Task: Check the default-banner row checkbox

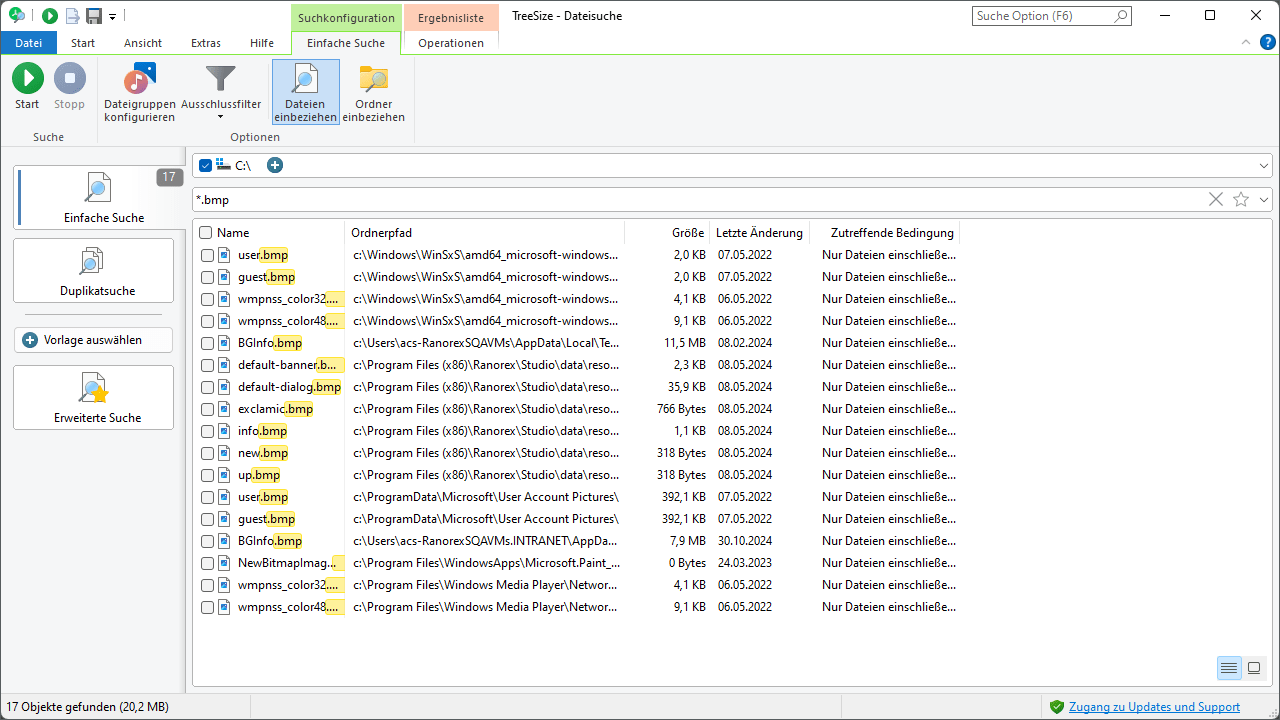Action: [207, 365]
